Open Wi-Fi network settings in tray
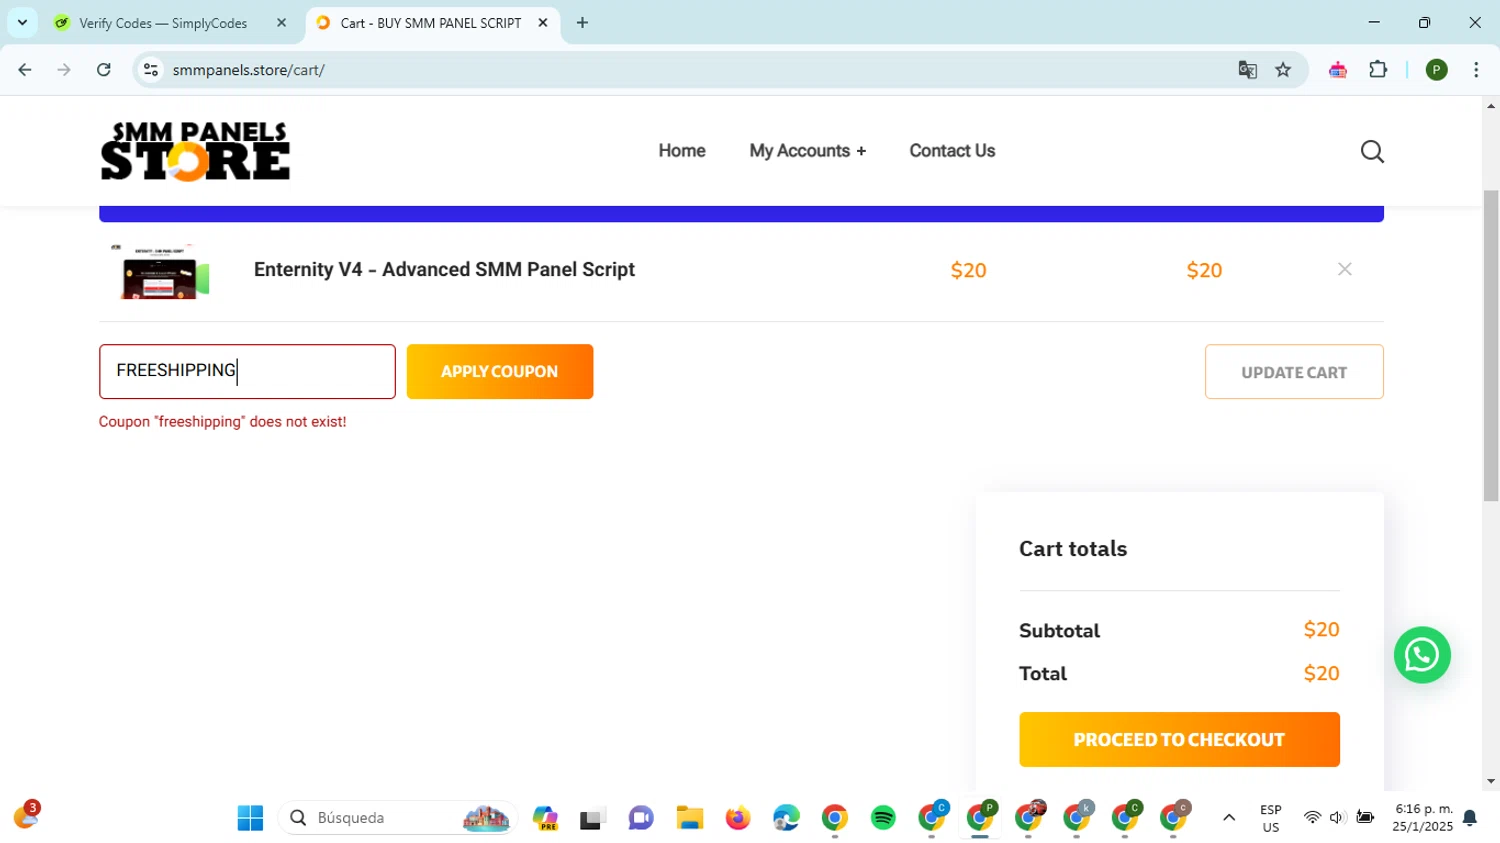Viewport: 1500px width, 843px height. [1312, 818]
